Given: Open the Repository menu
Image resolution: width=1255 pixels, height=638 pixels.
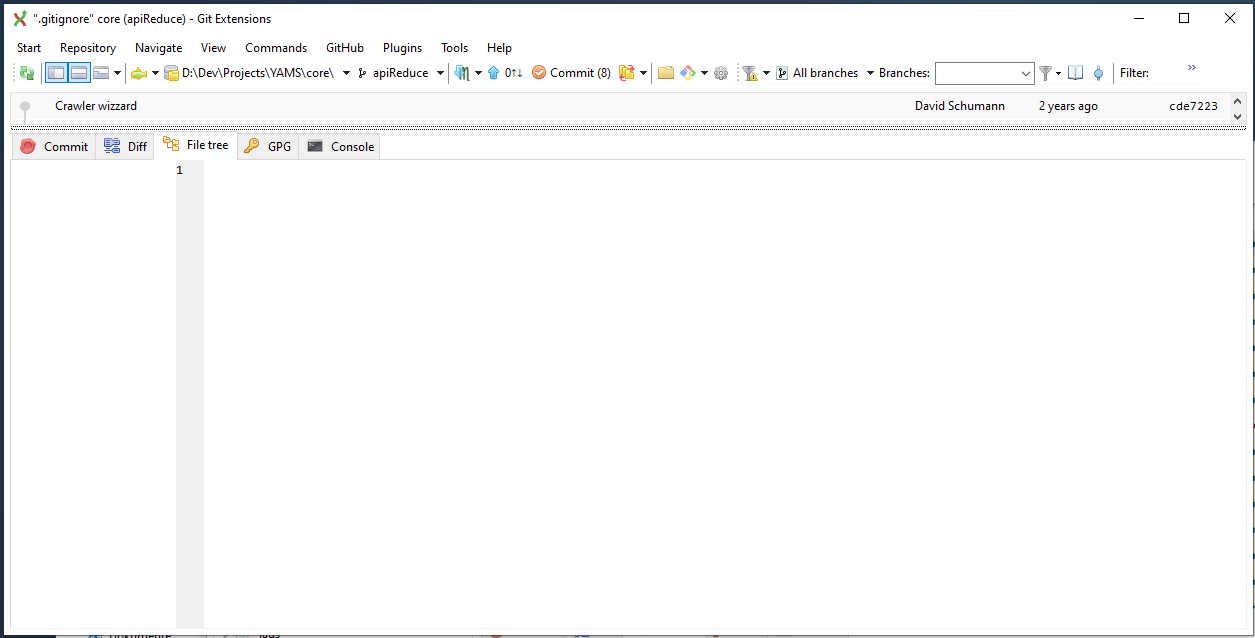Looking at the screenshot, I should pos(88,48).
